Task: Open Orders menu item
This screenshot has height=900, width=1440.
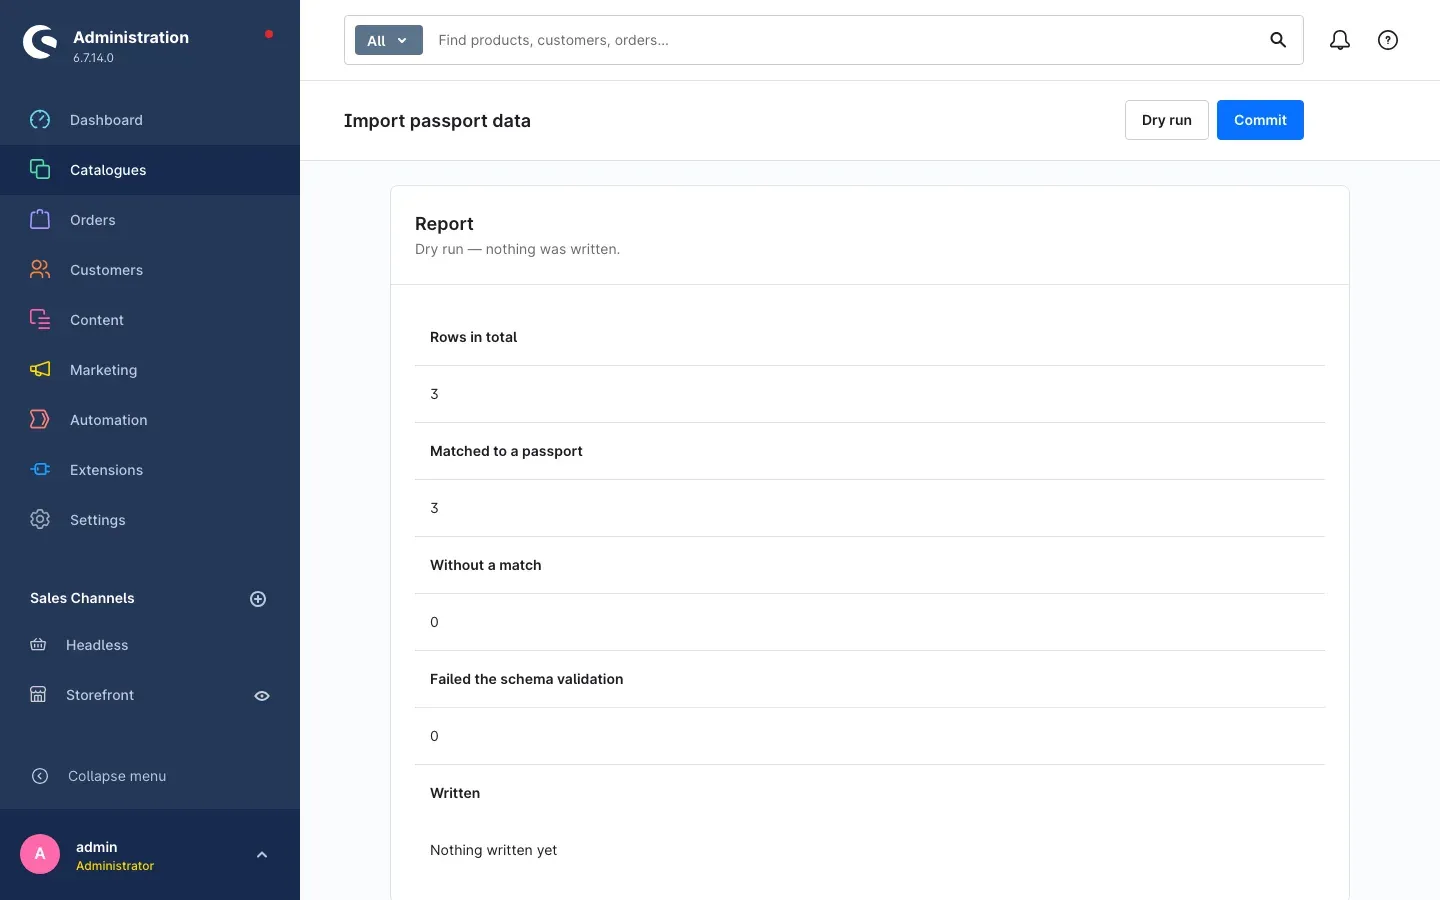Action: [150, 220]
